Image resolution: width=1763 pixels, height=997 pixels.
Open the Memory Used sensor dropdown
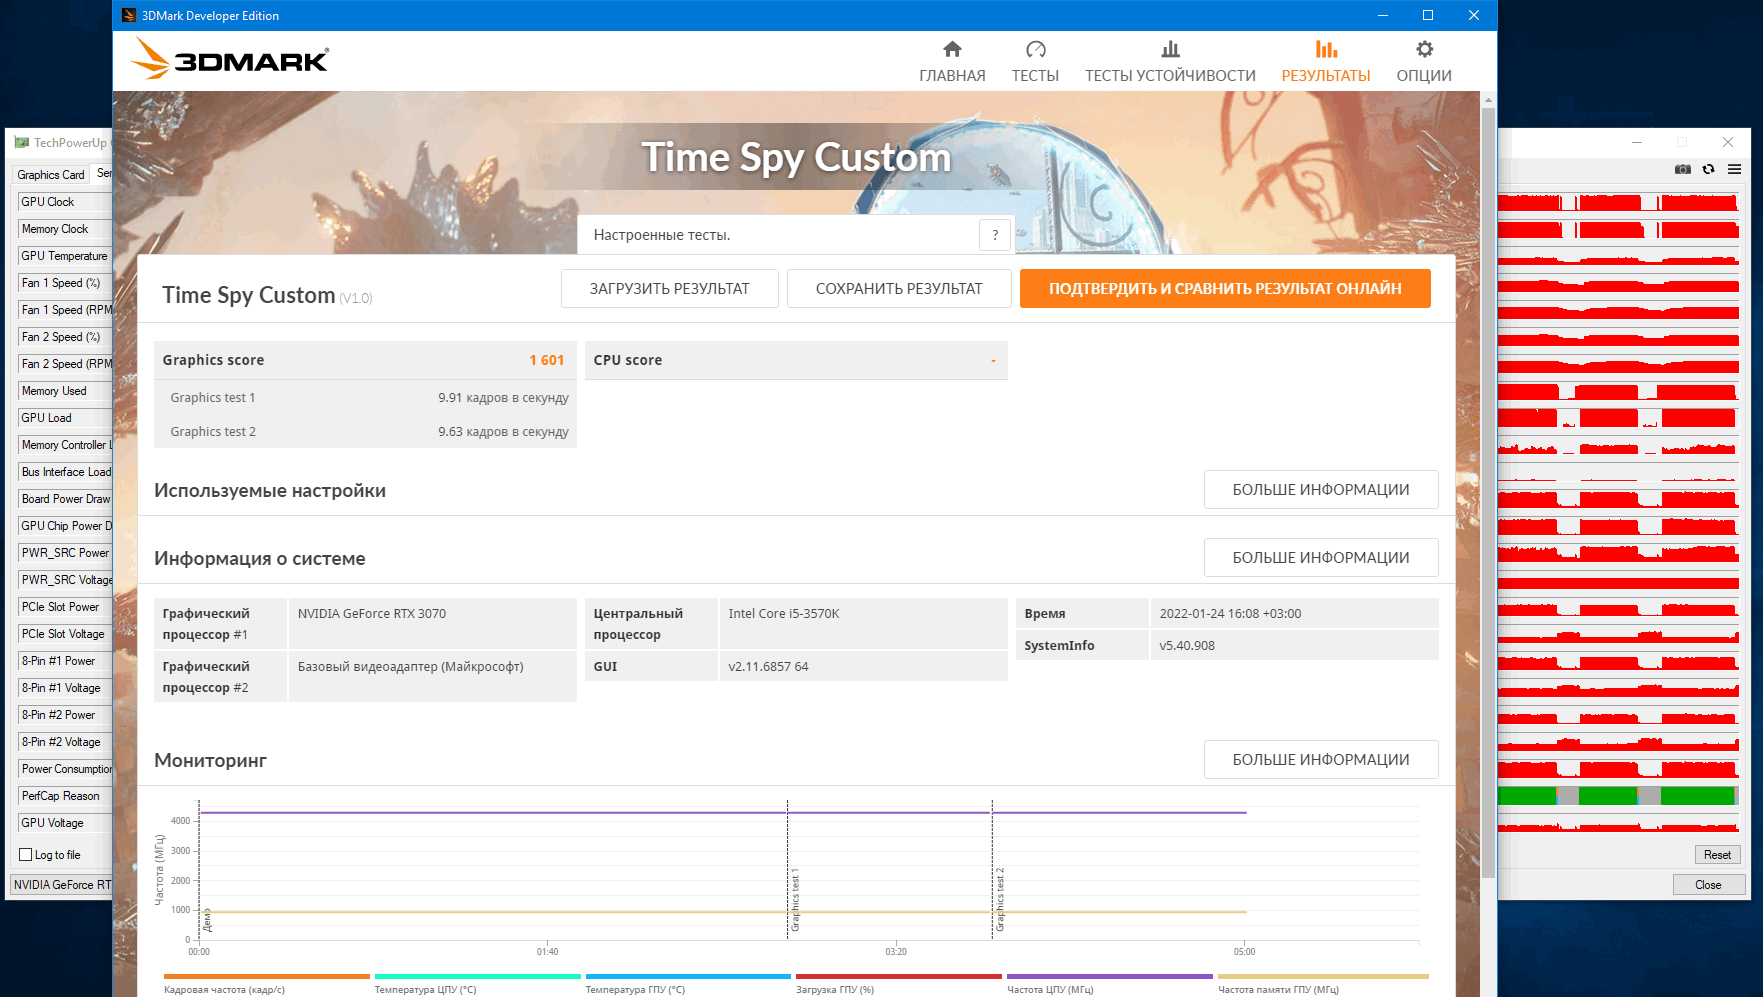(x=65, y=391)
